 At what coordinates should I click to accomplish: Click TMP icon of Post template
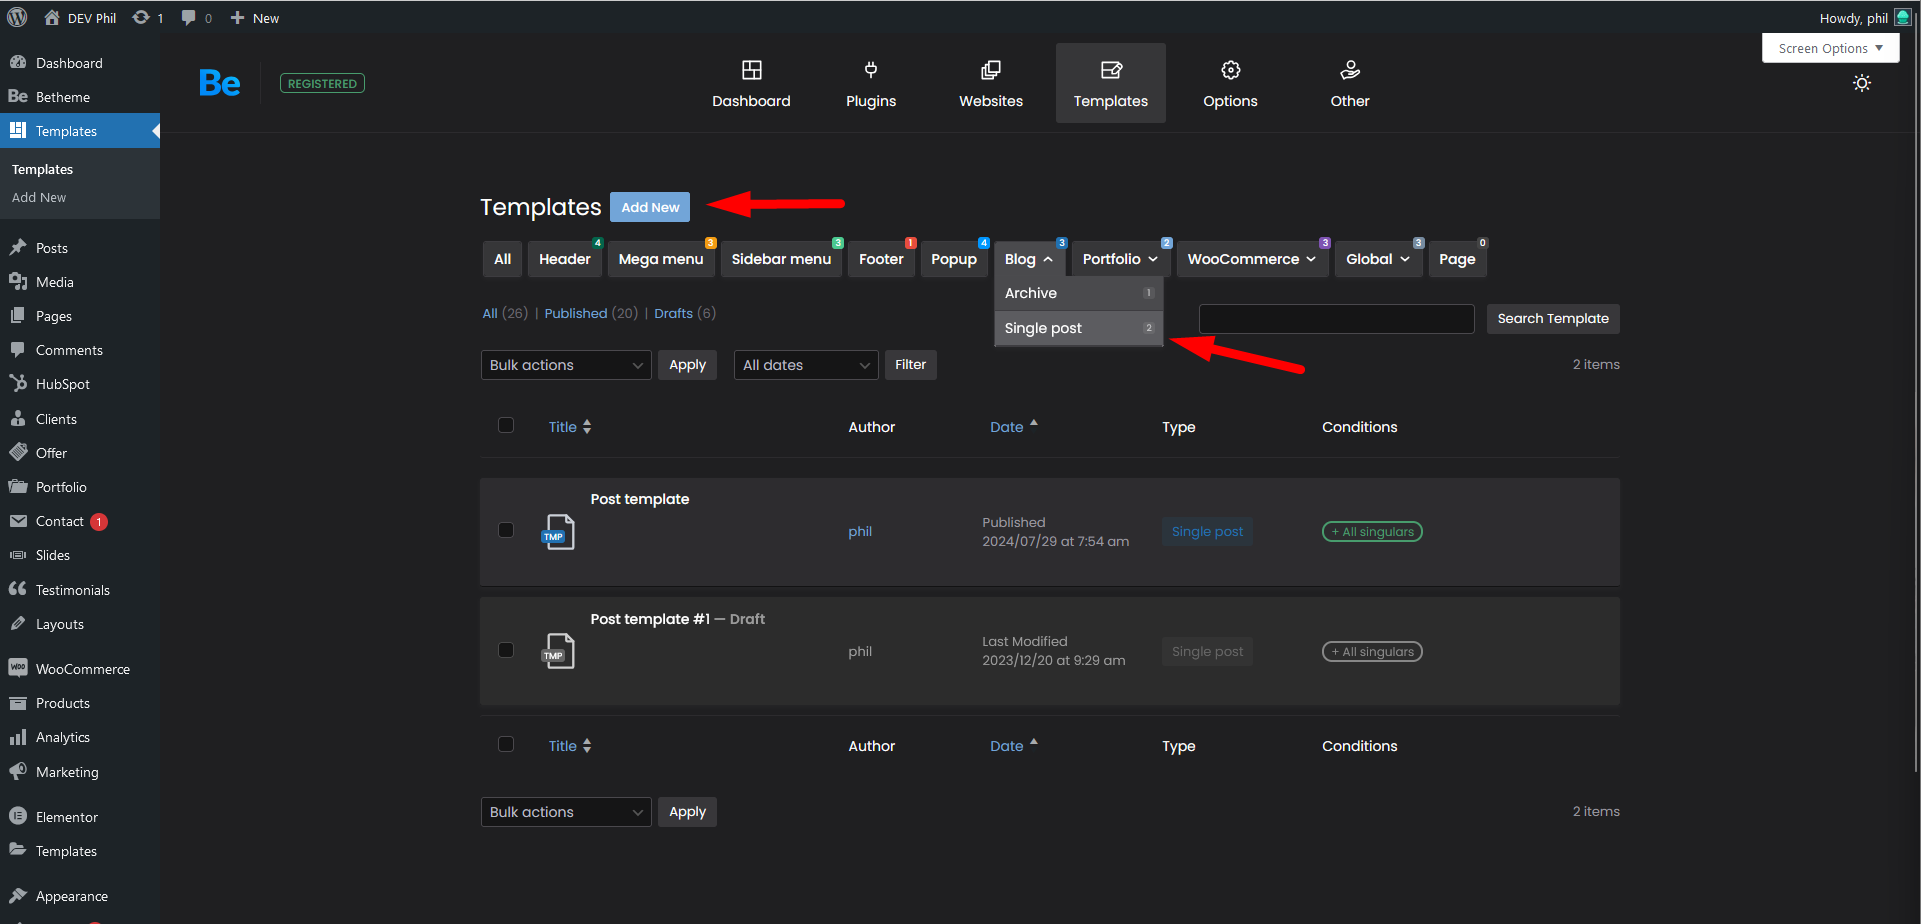[x=558, y=532]
